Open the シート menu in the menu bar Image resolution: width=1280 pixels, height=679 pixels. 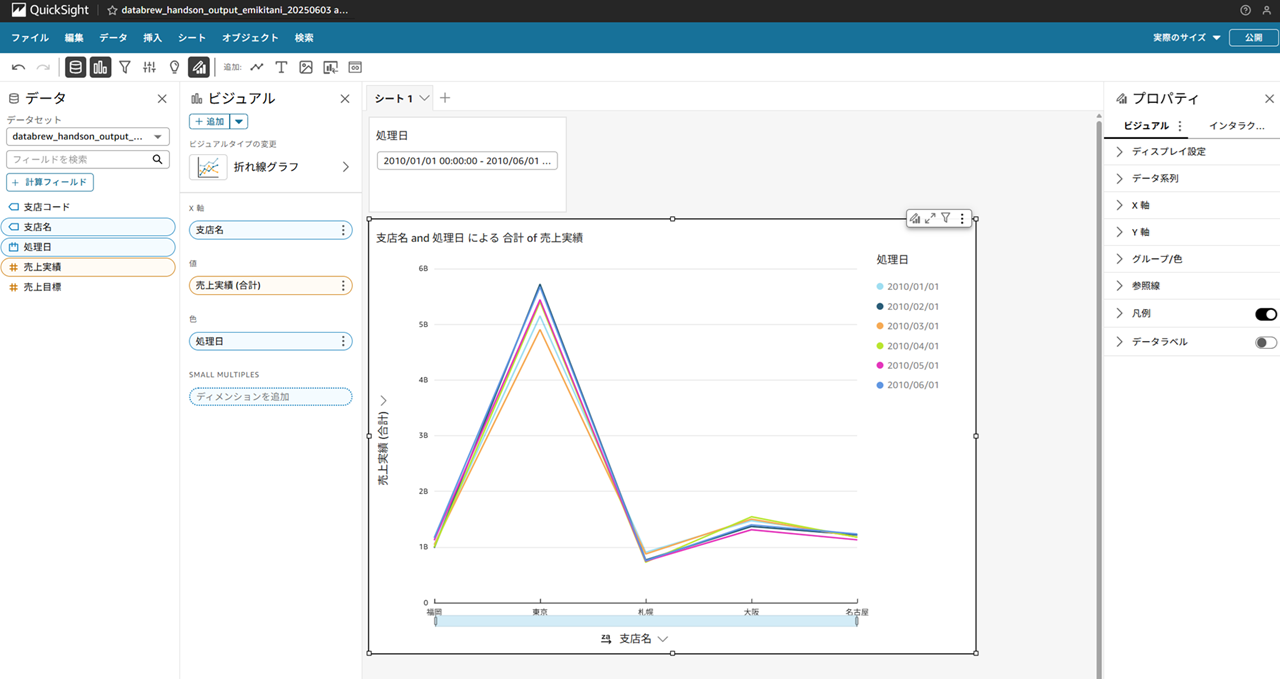click(x=192, y=37)
